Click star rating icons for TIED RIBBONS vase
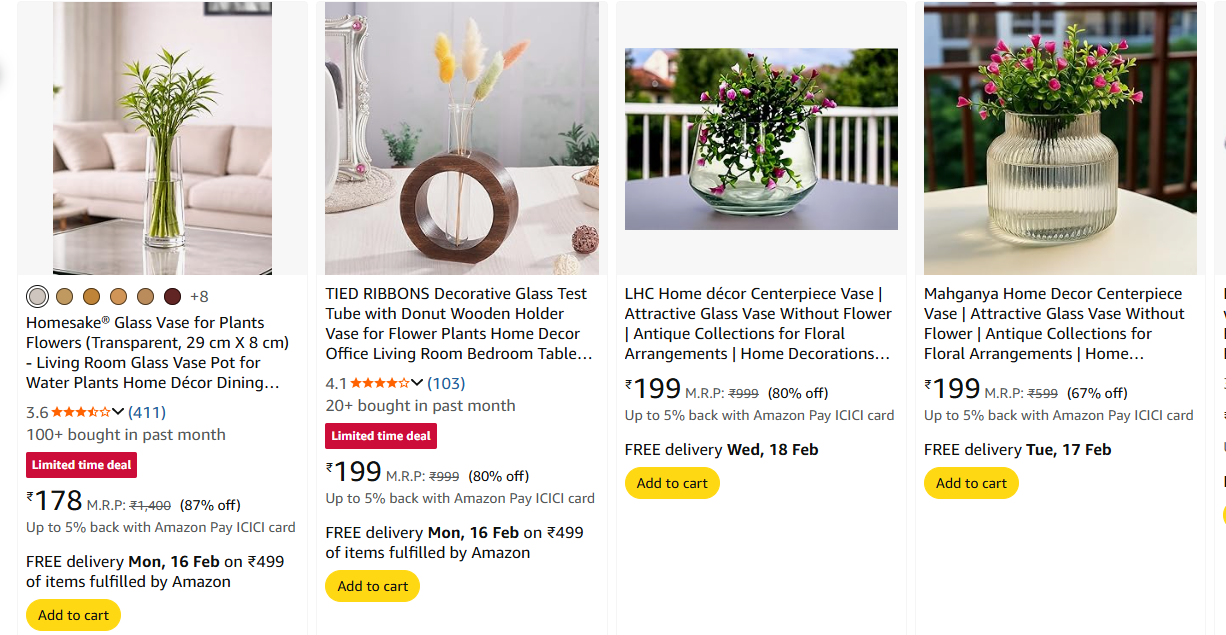Image resolution: width=1226 pixels, height=635 pixels. click(x=380, y=383)
